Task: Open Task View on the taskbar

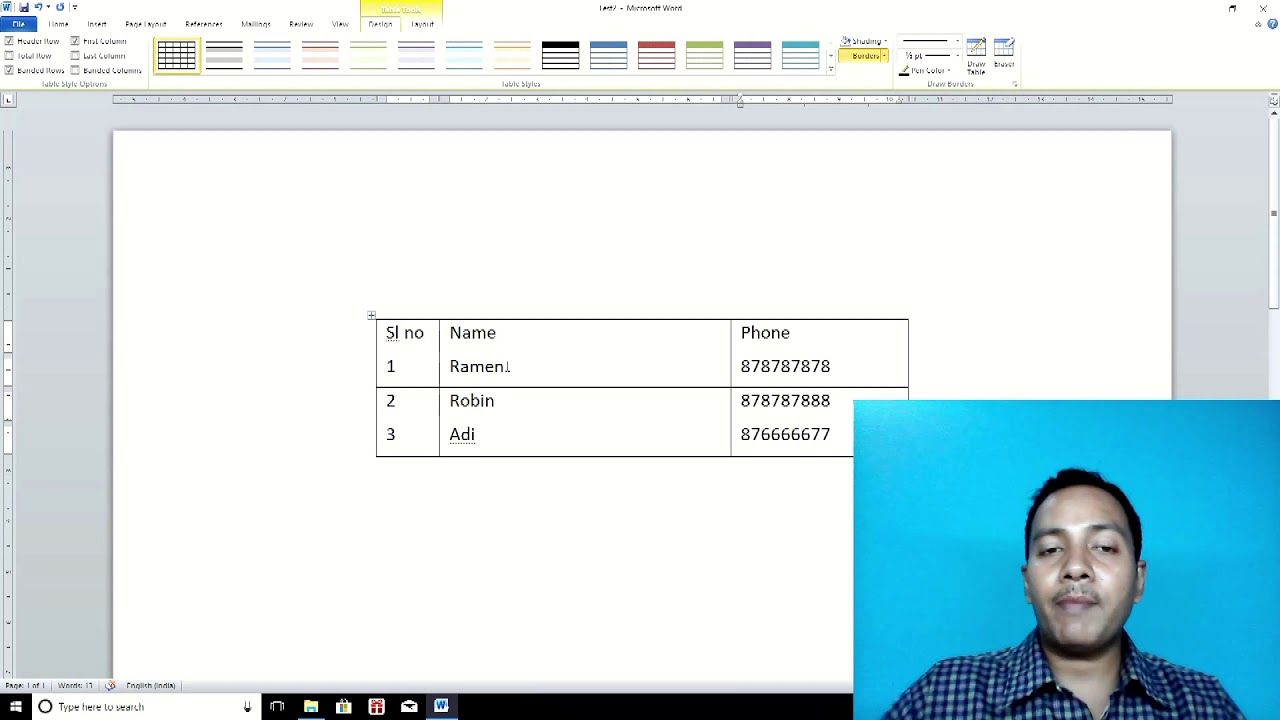Action: (x=277, y=707)
